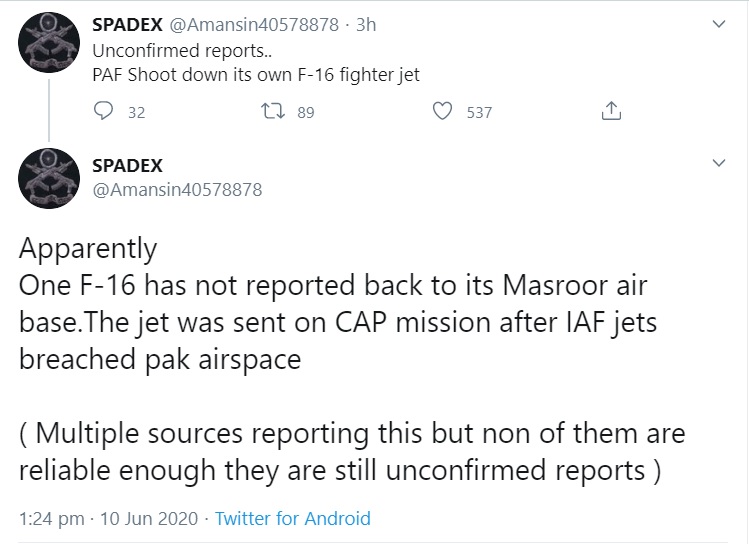The width and height of the screenshot is (749, 544).
Task: Follow the 'Twitter for Android' link
Action: click(x=292, y=519)
